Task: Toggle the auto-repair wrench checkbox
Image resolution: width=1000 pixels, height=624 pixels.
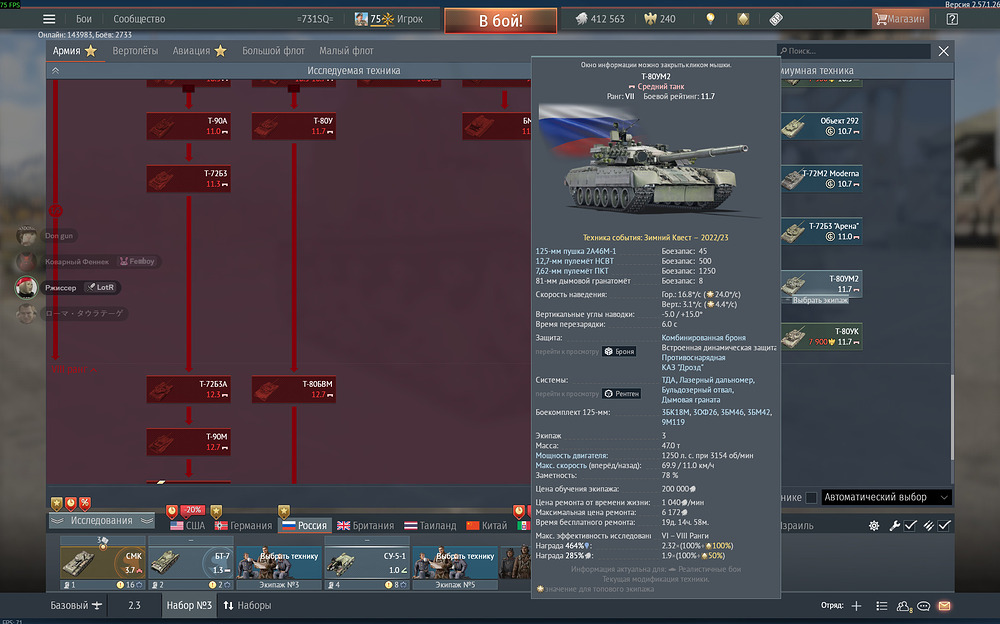Action: pyautogui.click(x=910, y=526)
